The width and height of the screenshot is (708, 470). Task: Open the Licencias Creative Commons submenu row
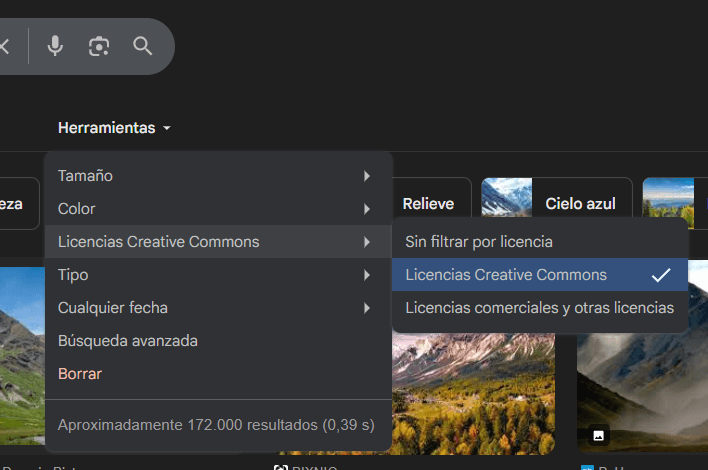pos(218,242)
